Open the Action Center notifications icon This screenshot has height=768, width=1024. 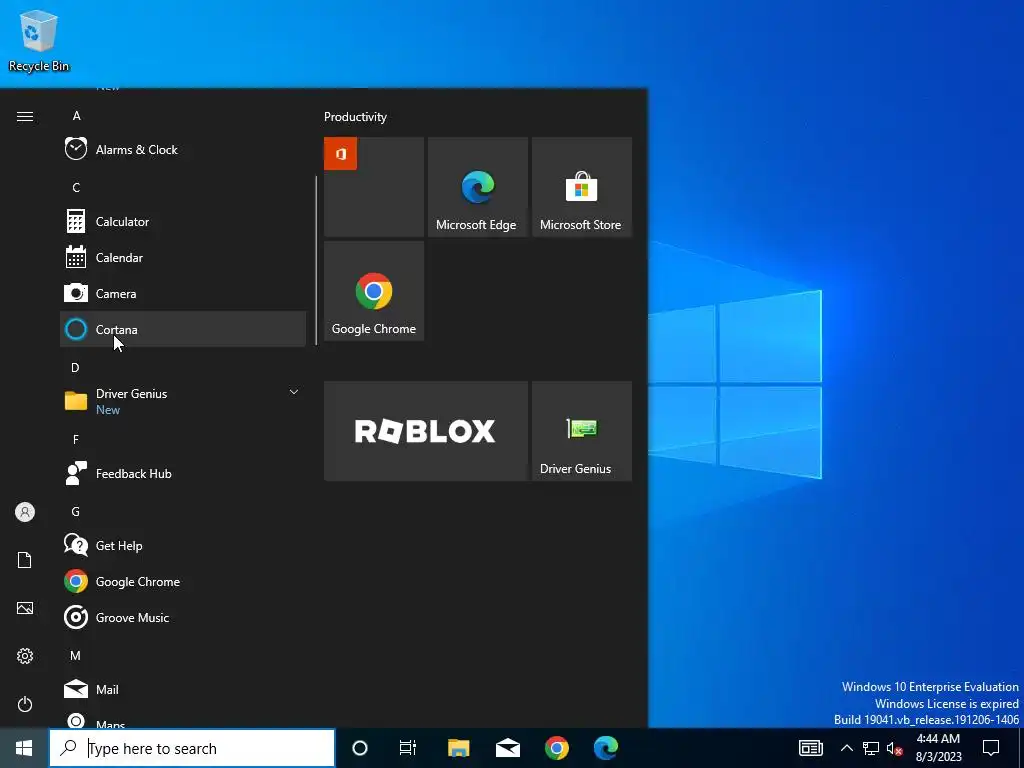click(x=991, y=748)
